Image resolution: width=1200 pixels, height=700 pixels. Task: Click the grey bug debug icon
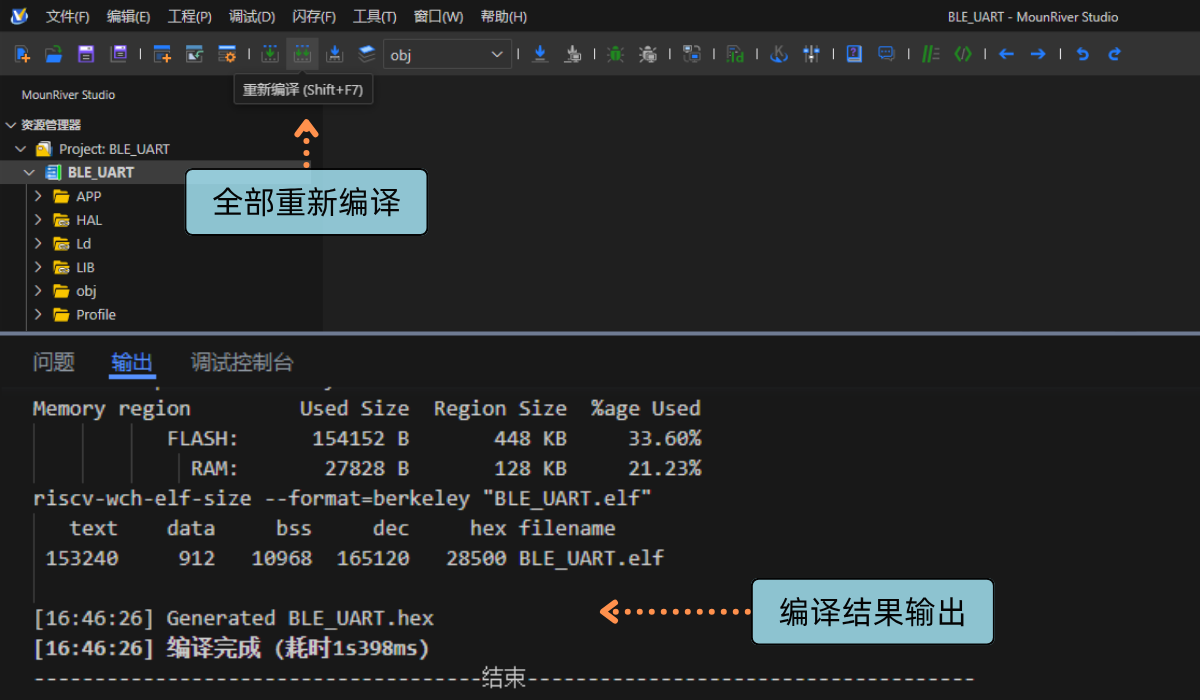pyautogui.click(x=648, y=54)
